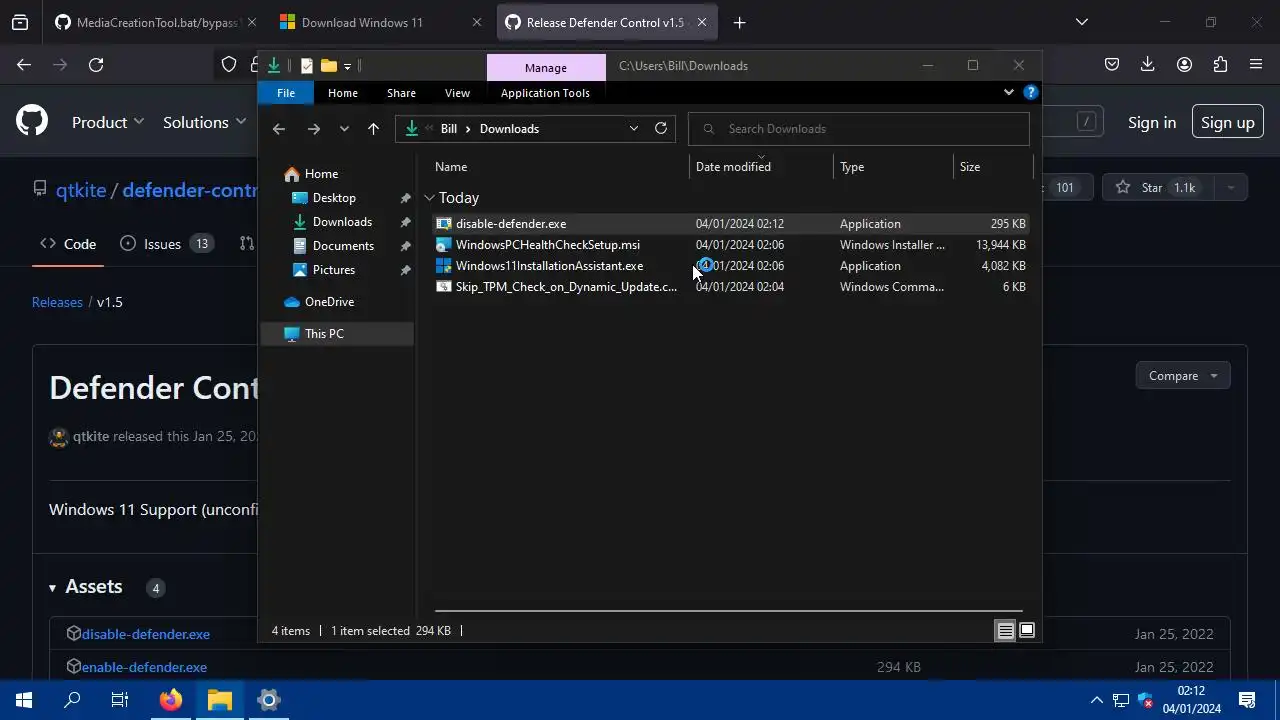This screenshot has width=1280, height=720.
Task: Refresh the Downloads folder view
Action: coord(661,128)
